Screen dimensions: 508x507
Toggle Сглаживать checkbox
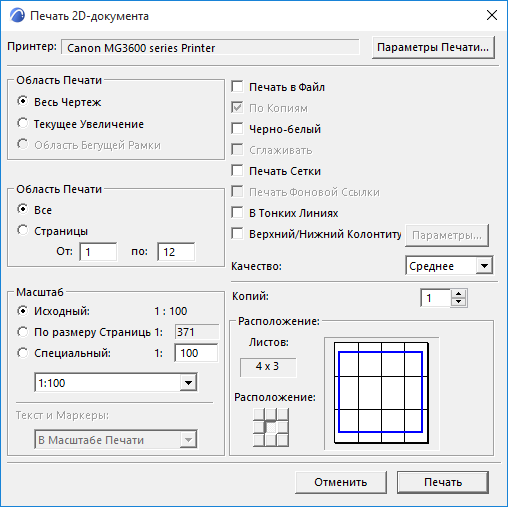pyautogui.click(x=237, y=150)
